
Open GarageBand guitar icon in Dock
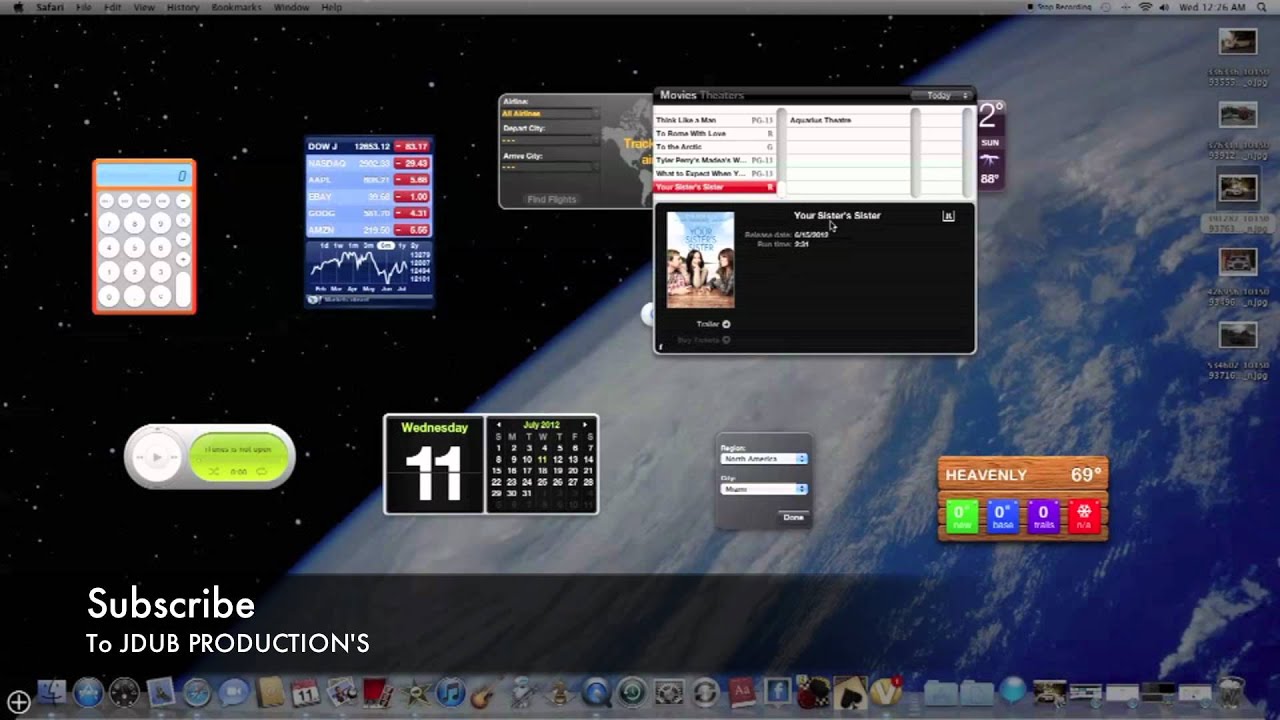click(x=485, y=692)
